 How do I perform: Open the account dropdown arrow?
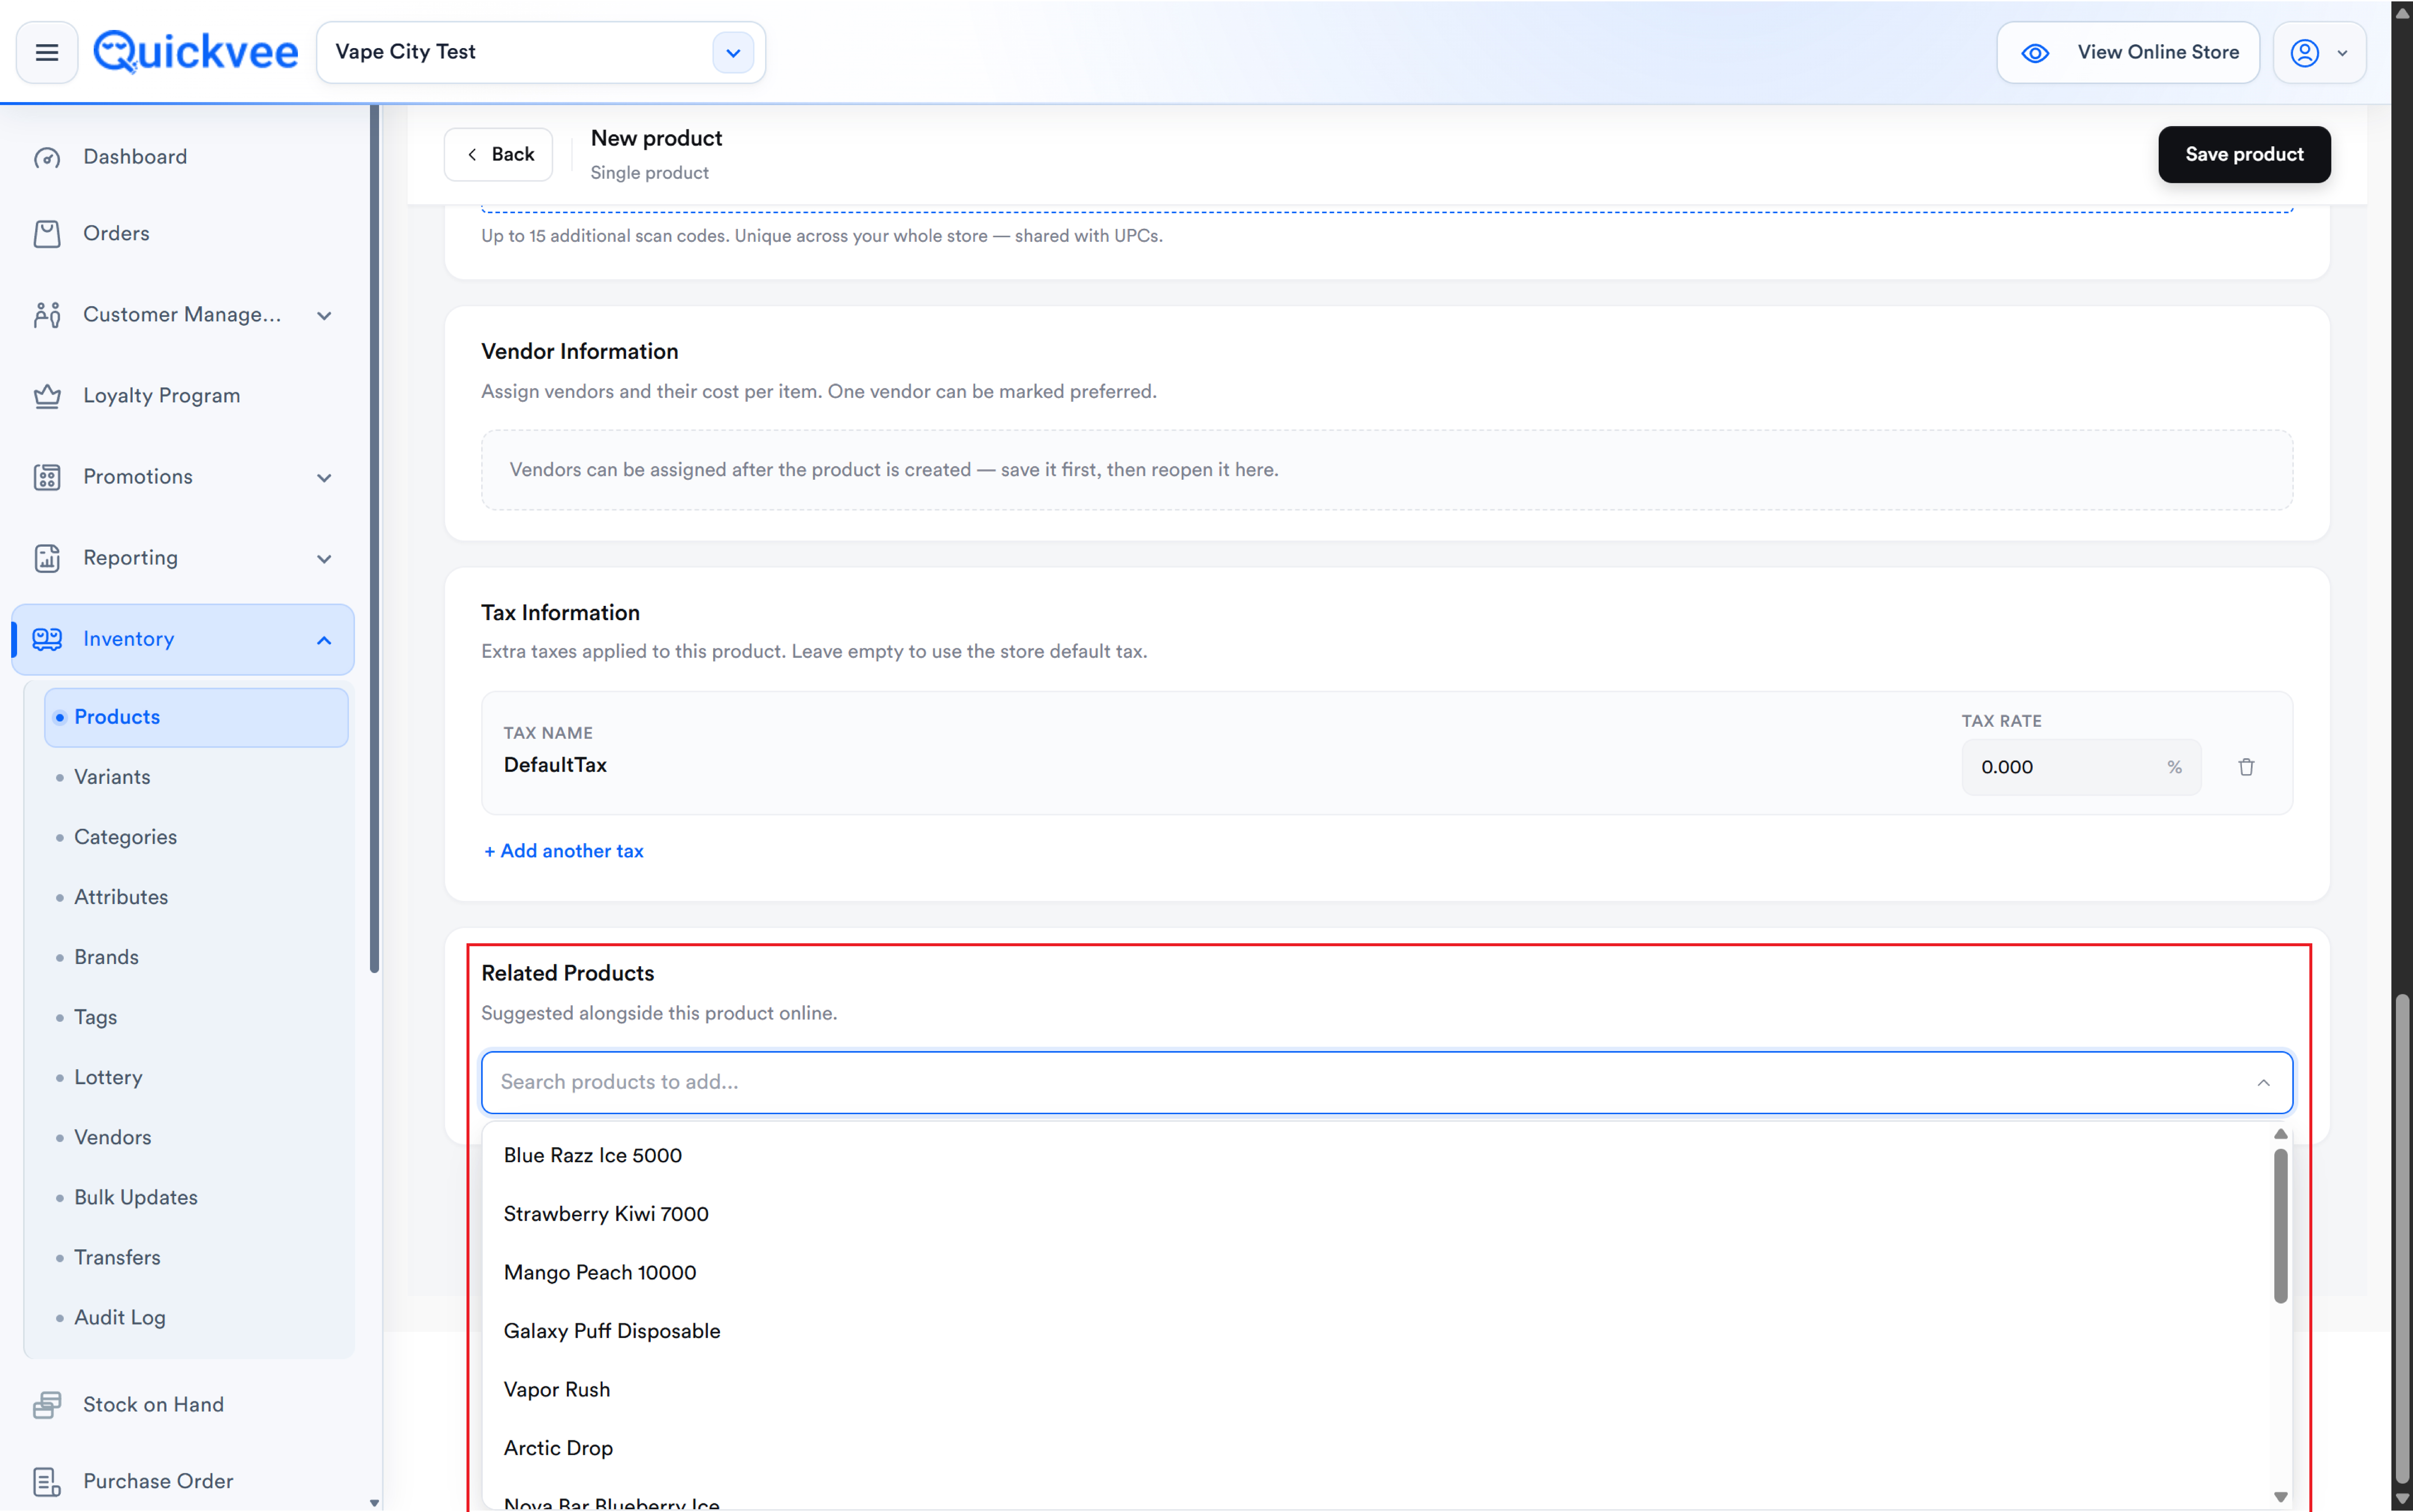pos(2342,54)
